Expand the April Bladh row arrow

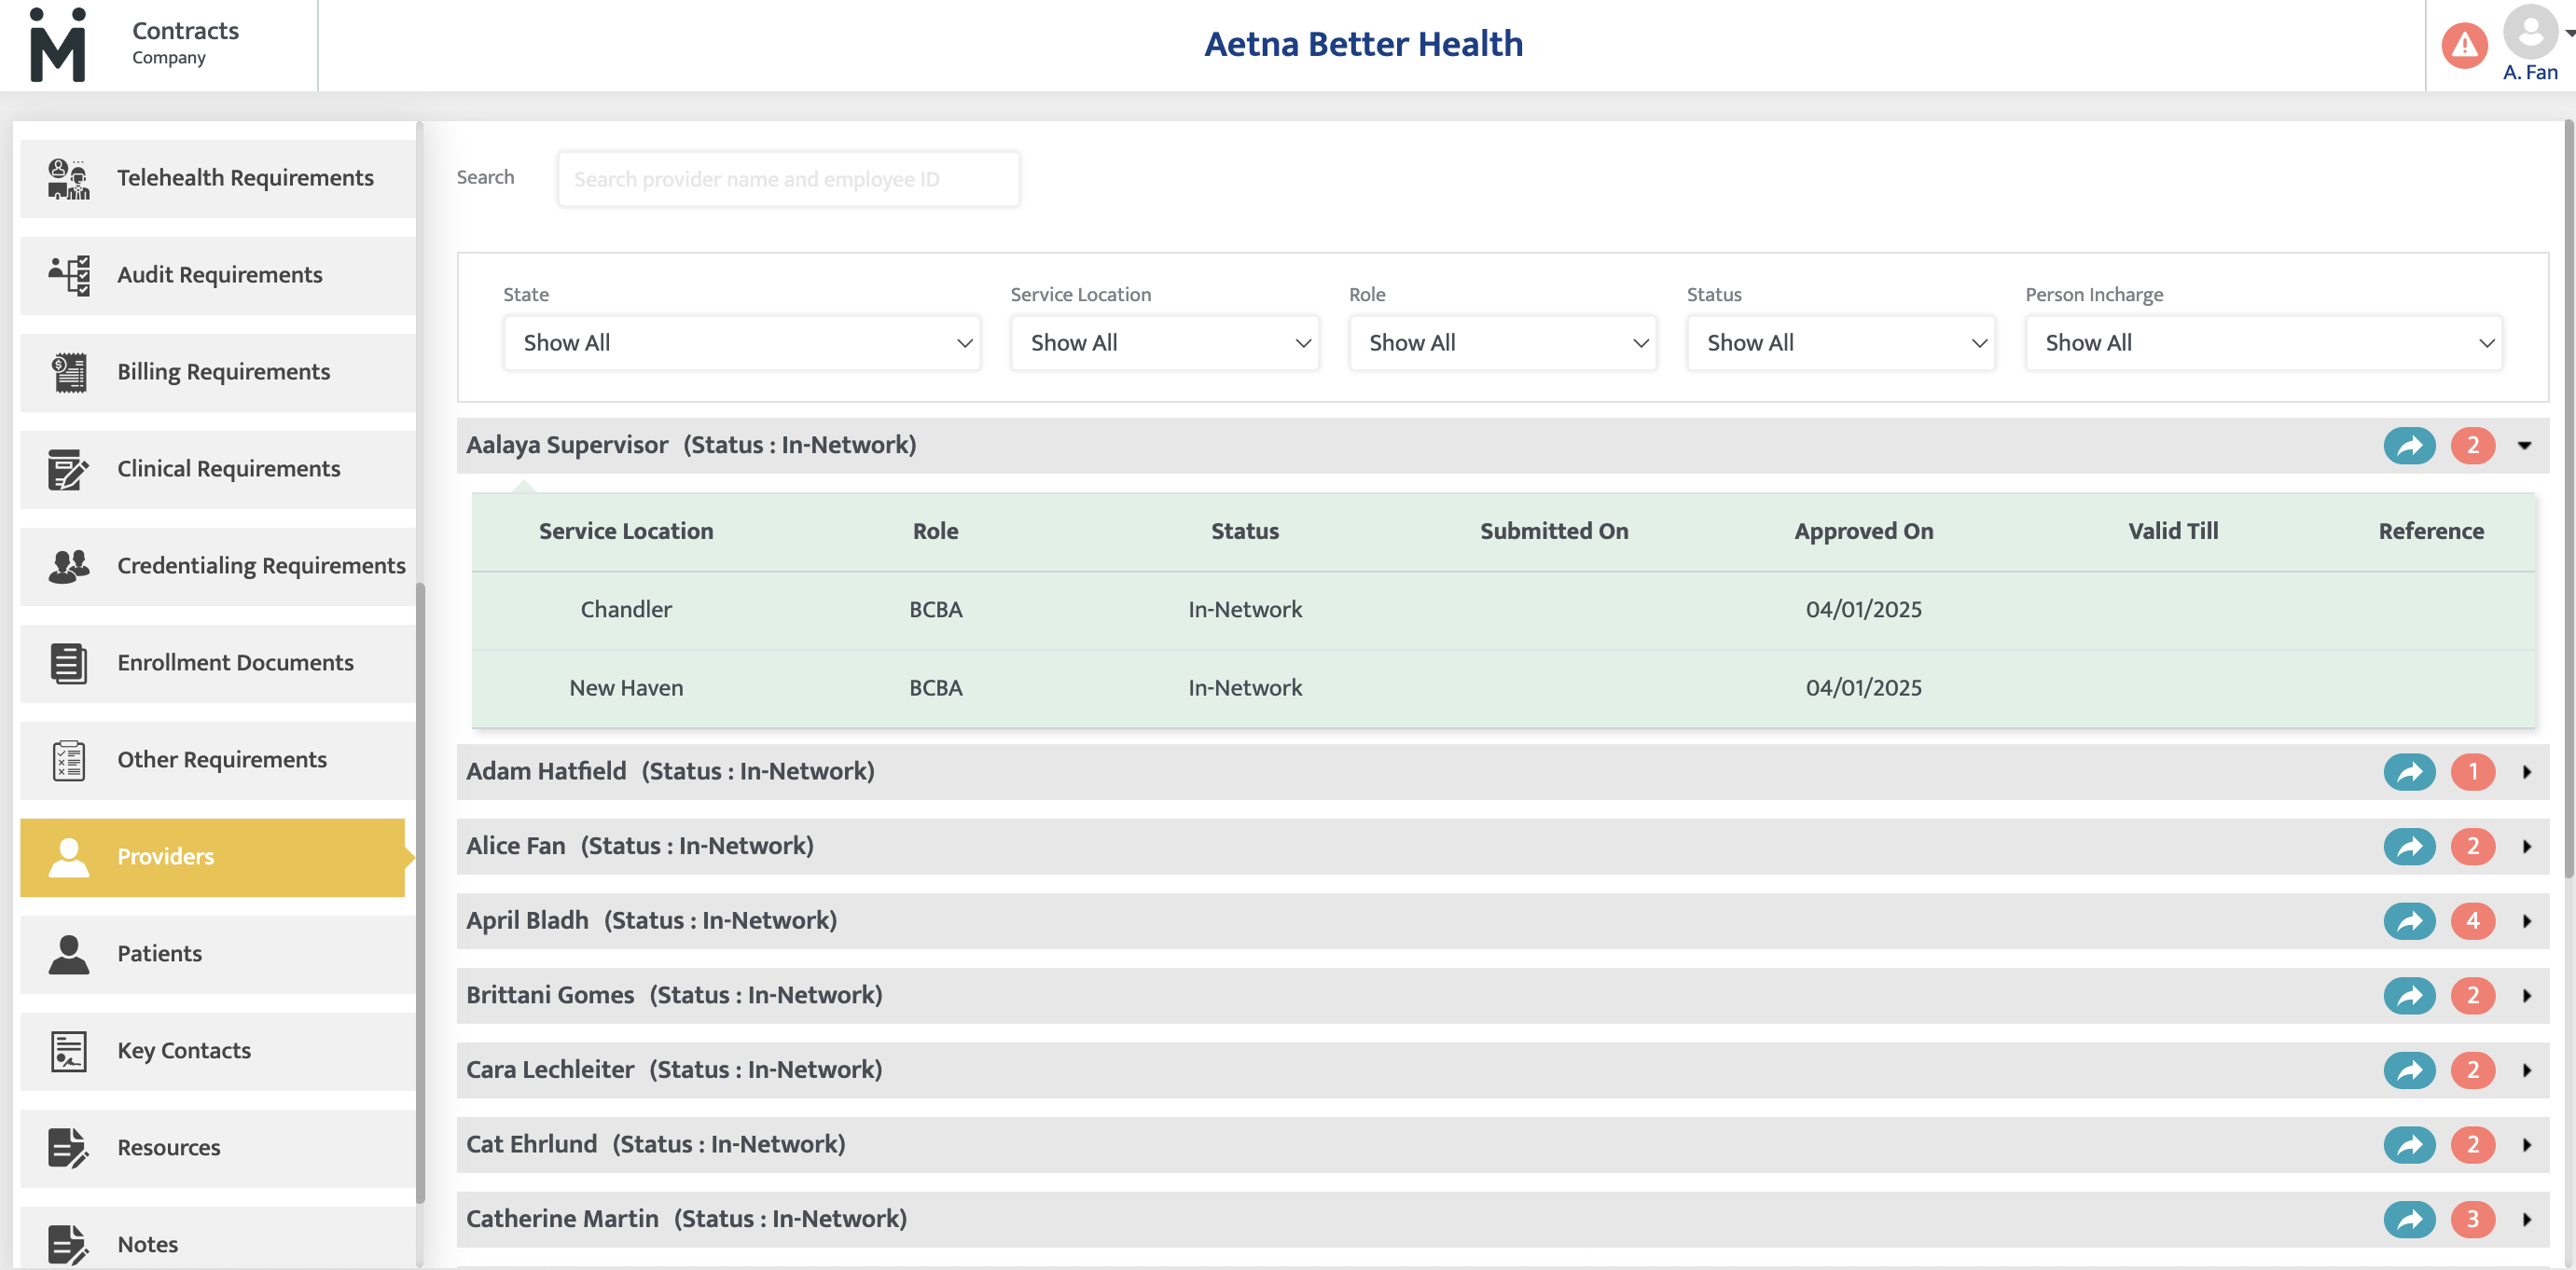2526,921
